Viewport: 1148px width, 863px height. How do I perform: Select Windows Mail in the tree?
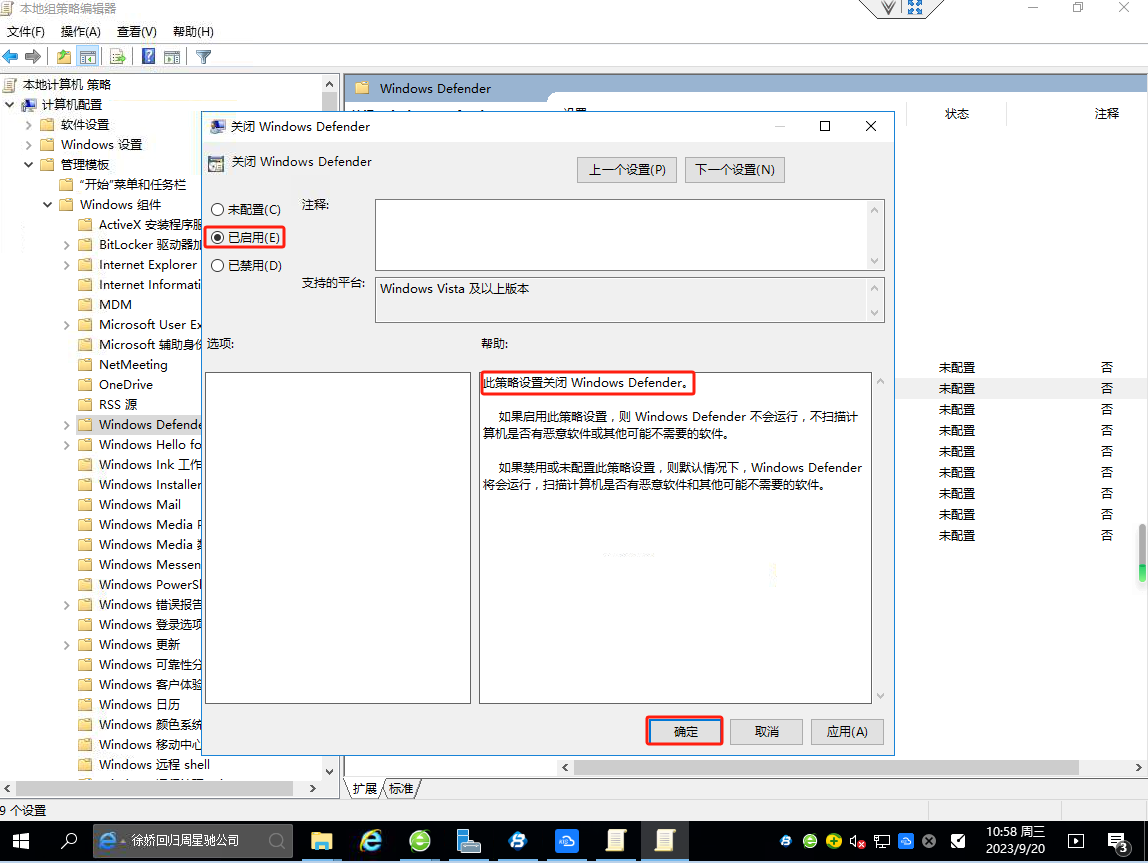pyautogui.click(x=140, y=504)
